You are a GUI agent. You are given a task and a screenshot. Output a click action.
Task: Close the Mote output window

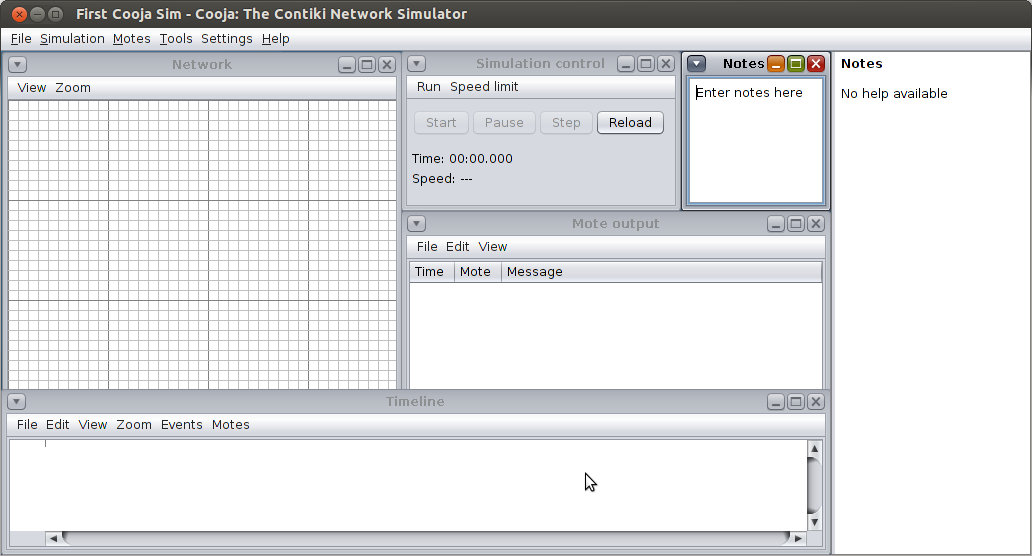coord(816,224)
